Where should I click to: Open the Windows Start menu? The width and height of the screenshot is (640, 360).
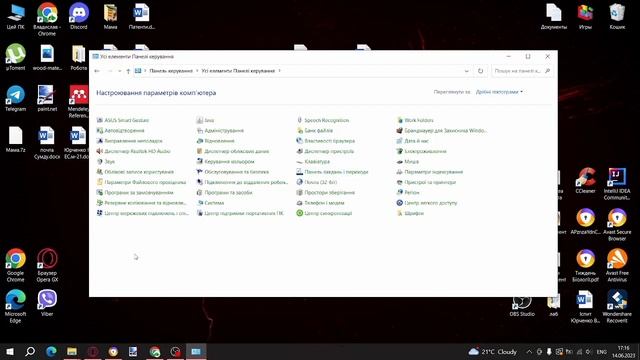pos(10,351)
